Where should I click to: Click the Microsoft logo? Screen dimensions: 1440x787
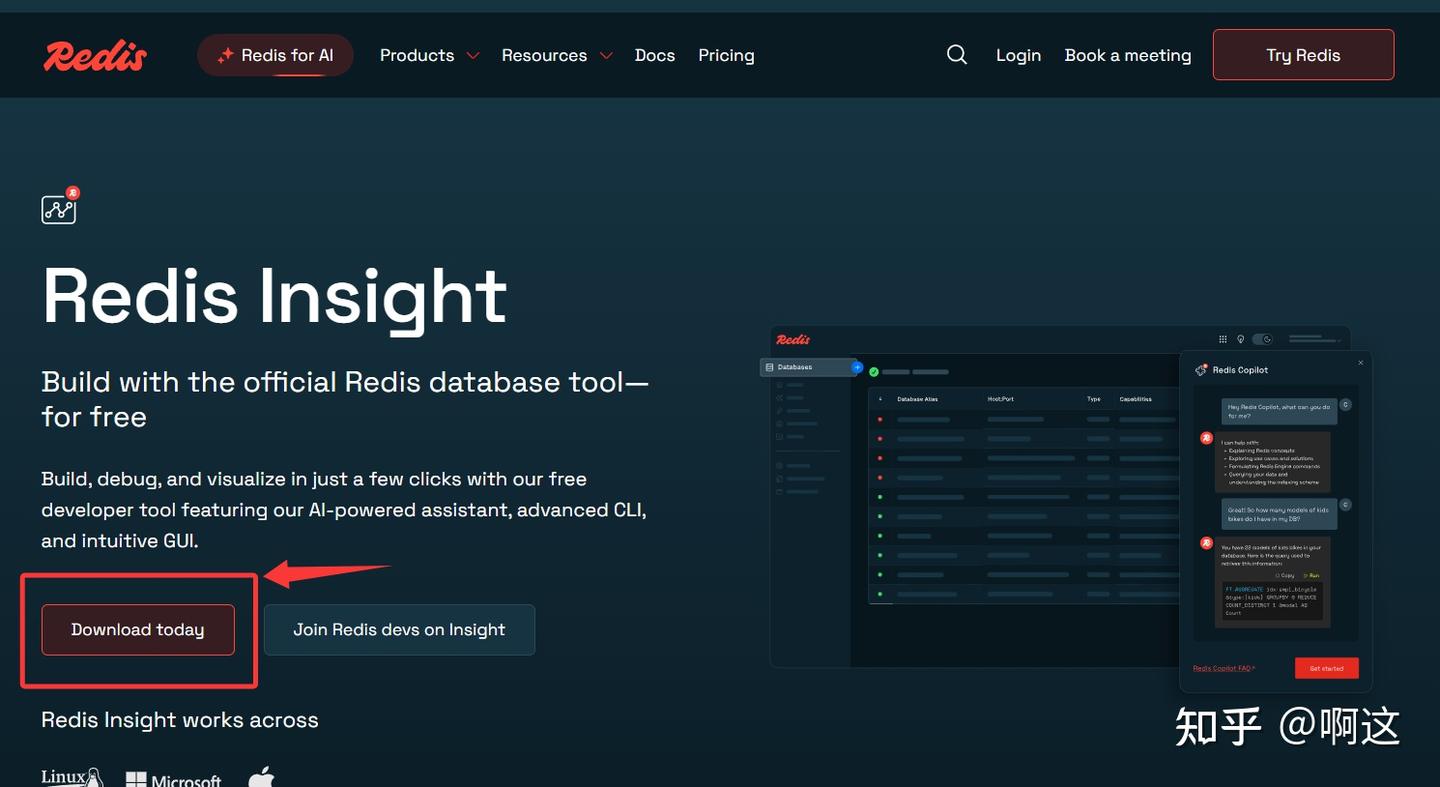point(173,779)
